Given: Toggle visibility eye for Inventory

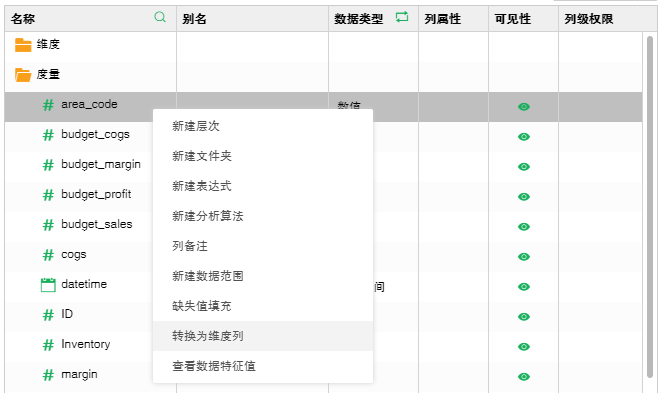Looking at the screenshot, I should [x=524, y=347].
